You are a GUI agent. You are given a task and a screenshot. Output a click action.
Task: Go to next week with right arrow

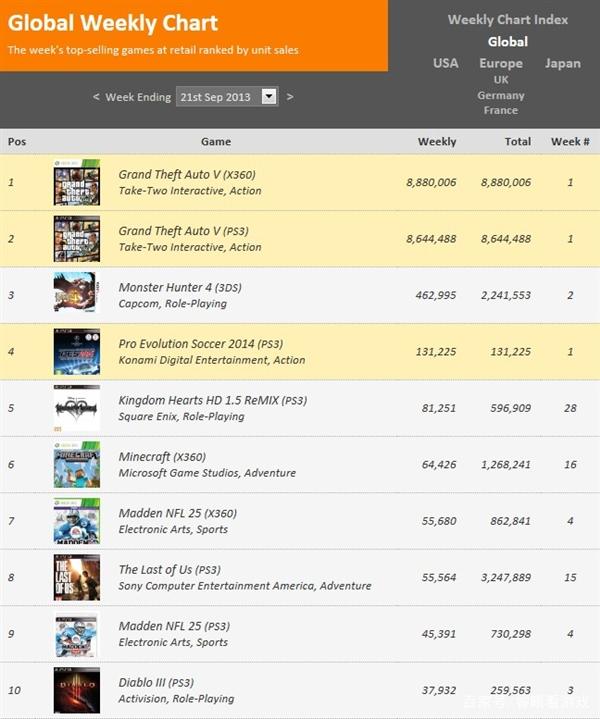(290, 97)
